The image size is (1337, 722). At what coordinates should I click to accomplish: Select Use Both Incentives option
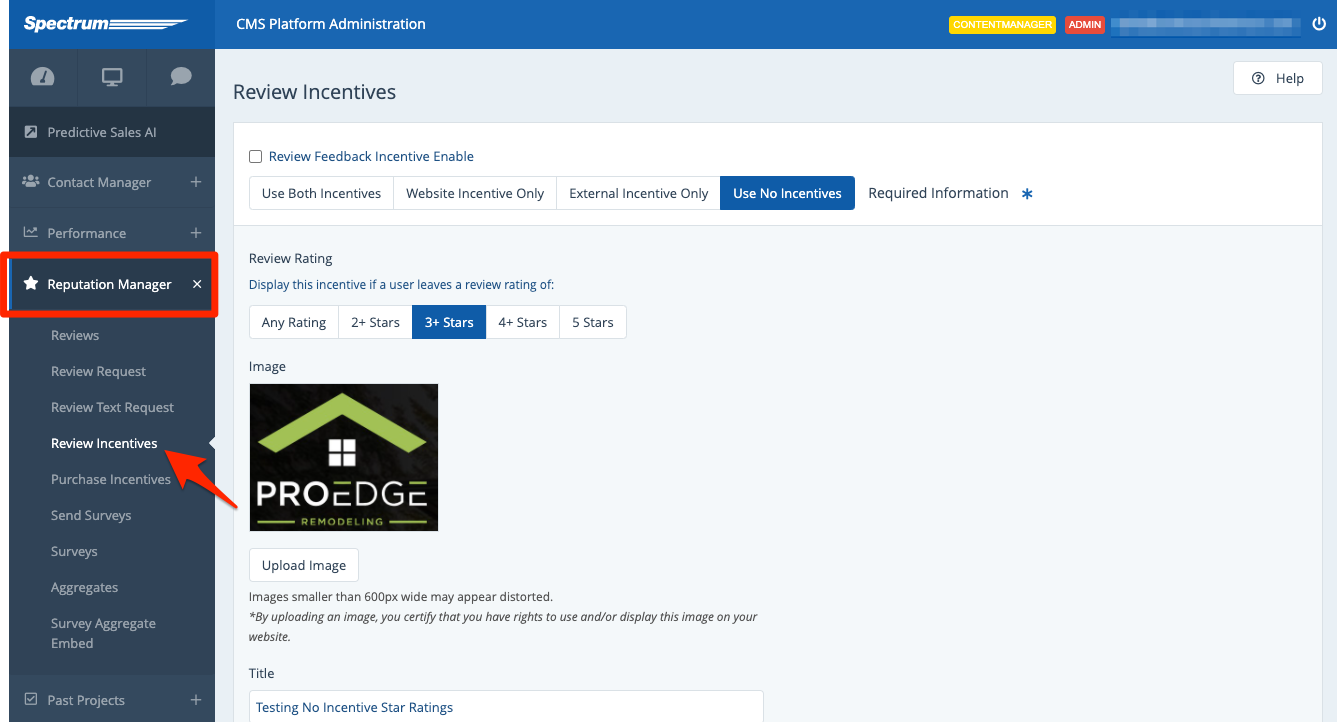click(x=321, y=193)
